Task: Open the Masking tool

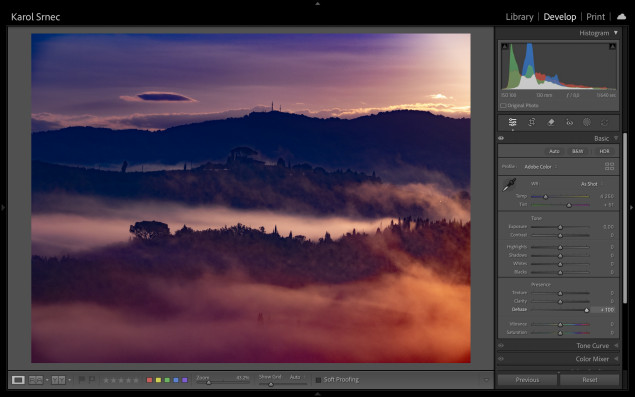Action: coord(586,122)
